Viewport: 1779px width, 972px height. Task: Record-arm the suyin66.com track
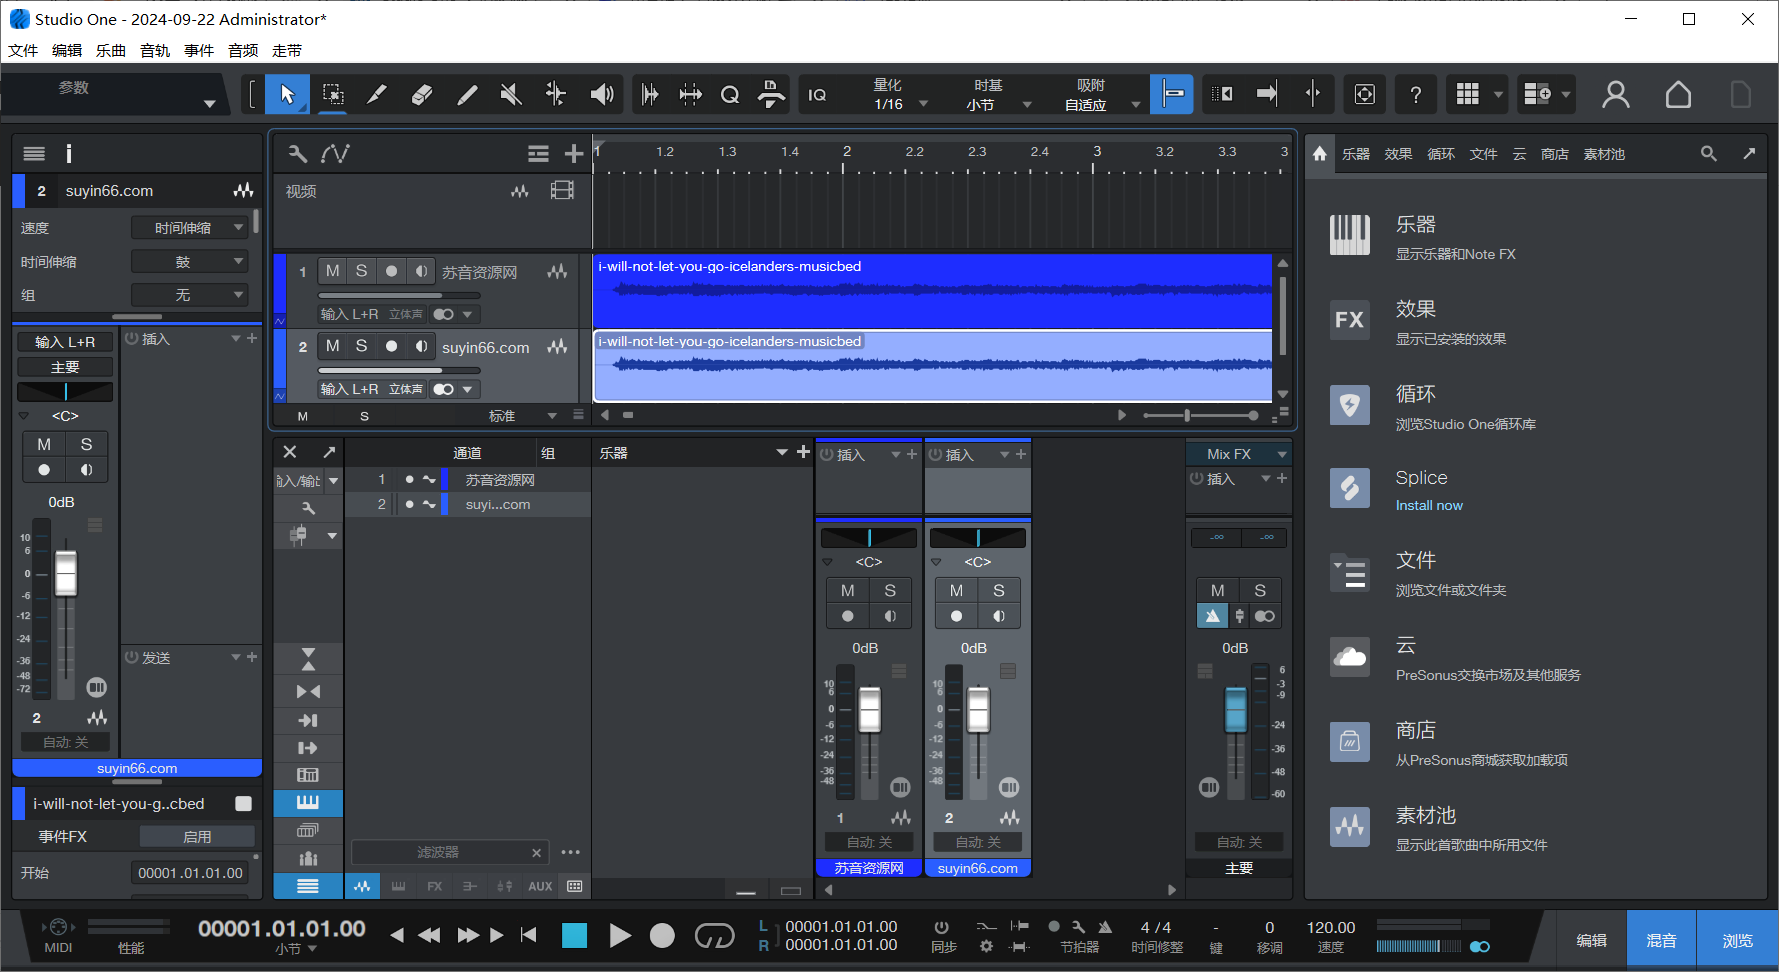coord(390,346)
